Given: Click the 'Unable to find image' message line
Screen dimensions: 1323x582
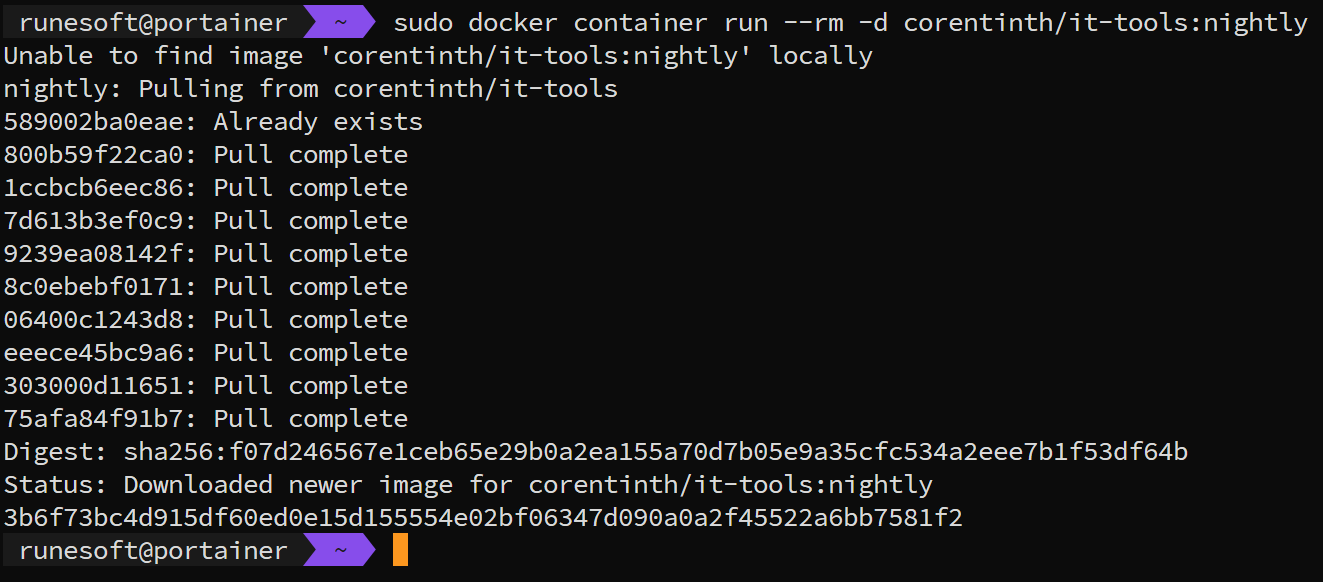Looking at the screenshot, I should [438, 56].
